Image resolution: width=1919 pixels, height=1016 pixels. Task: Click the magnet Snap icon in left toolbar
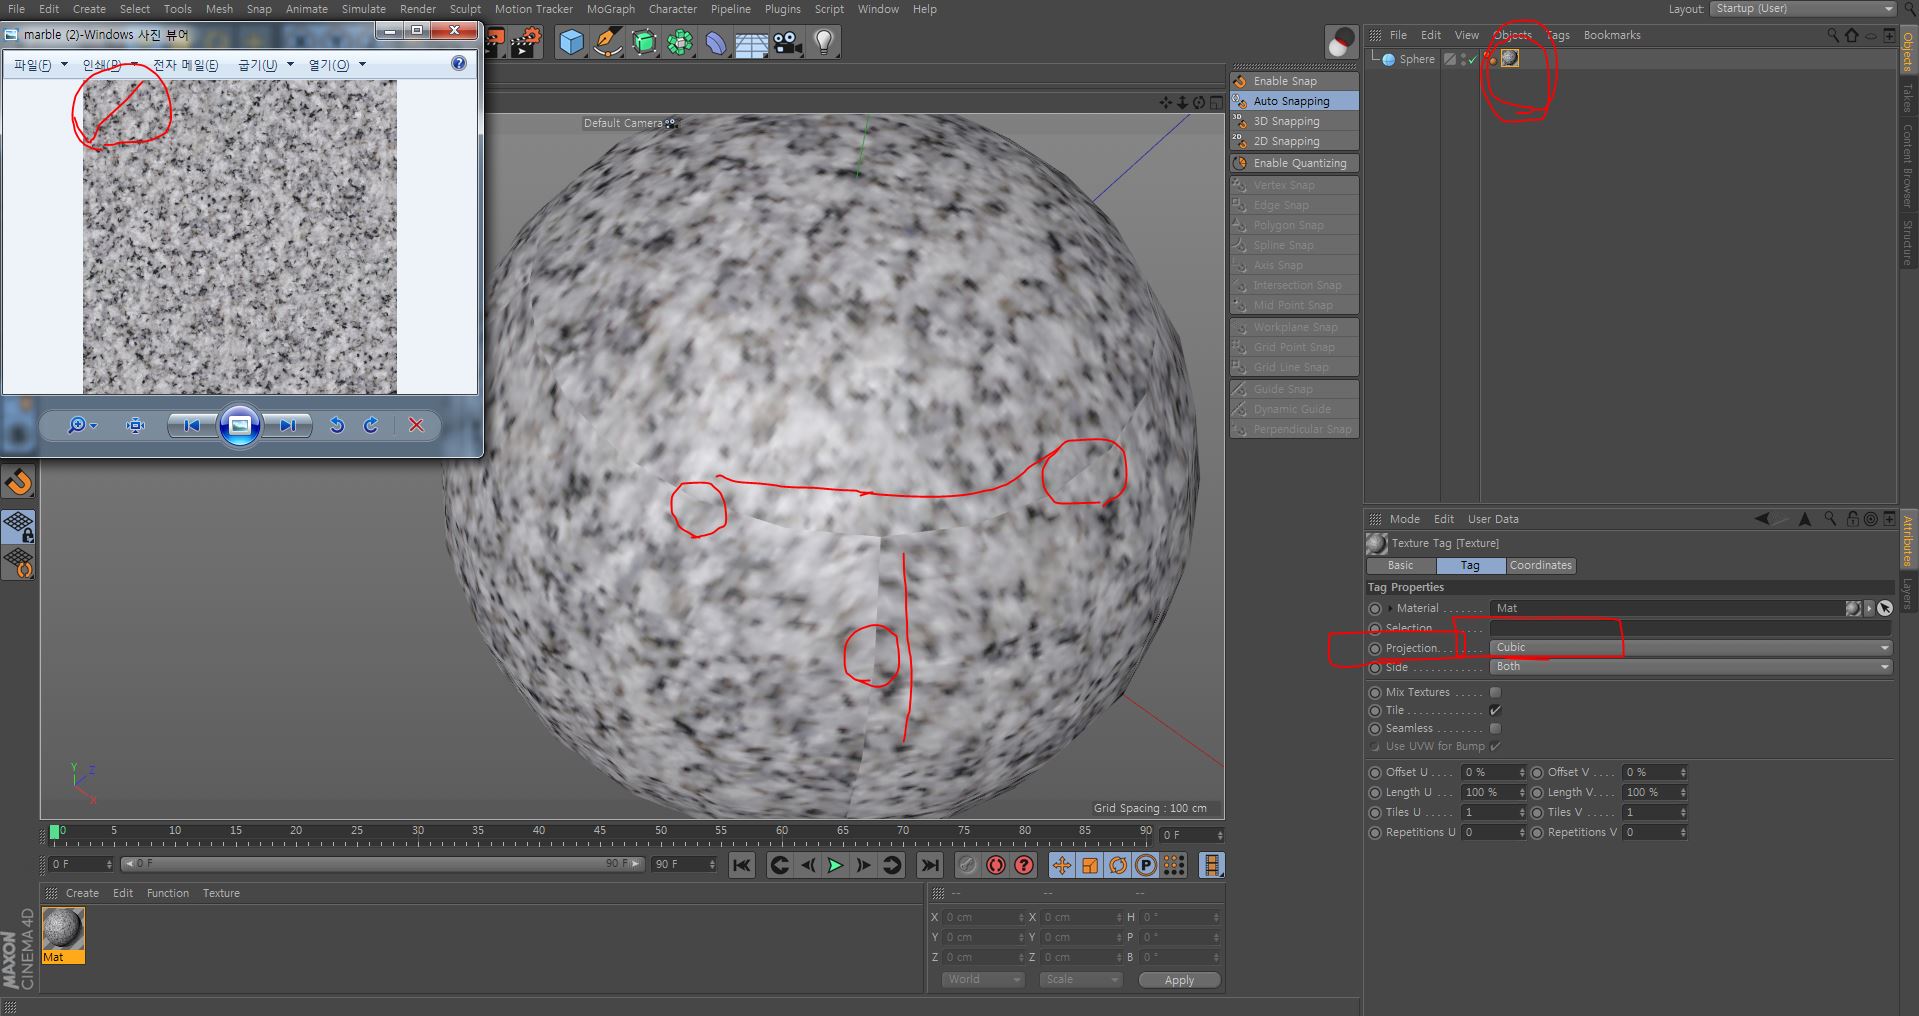click(19, 483)
